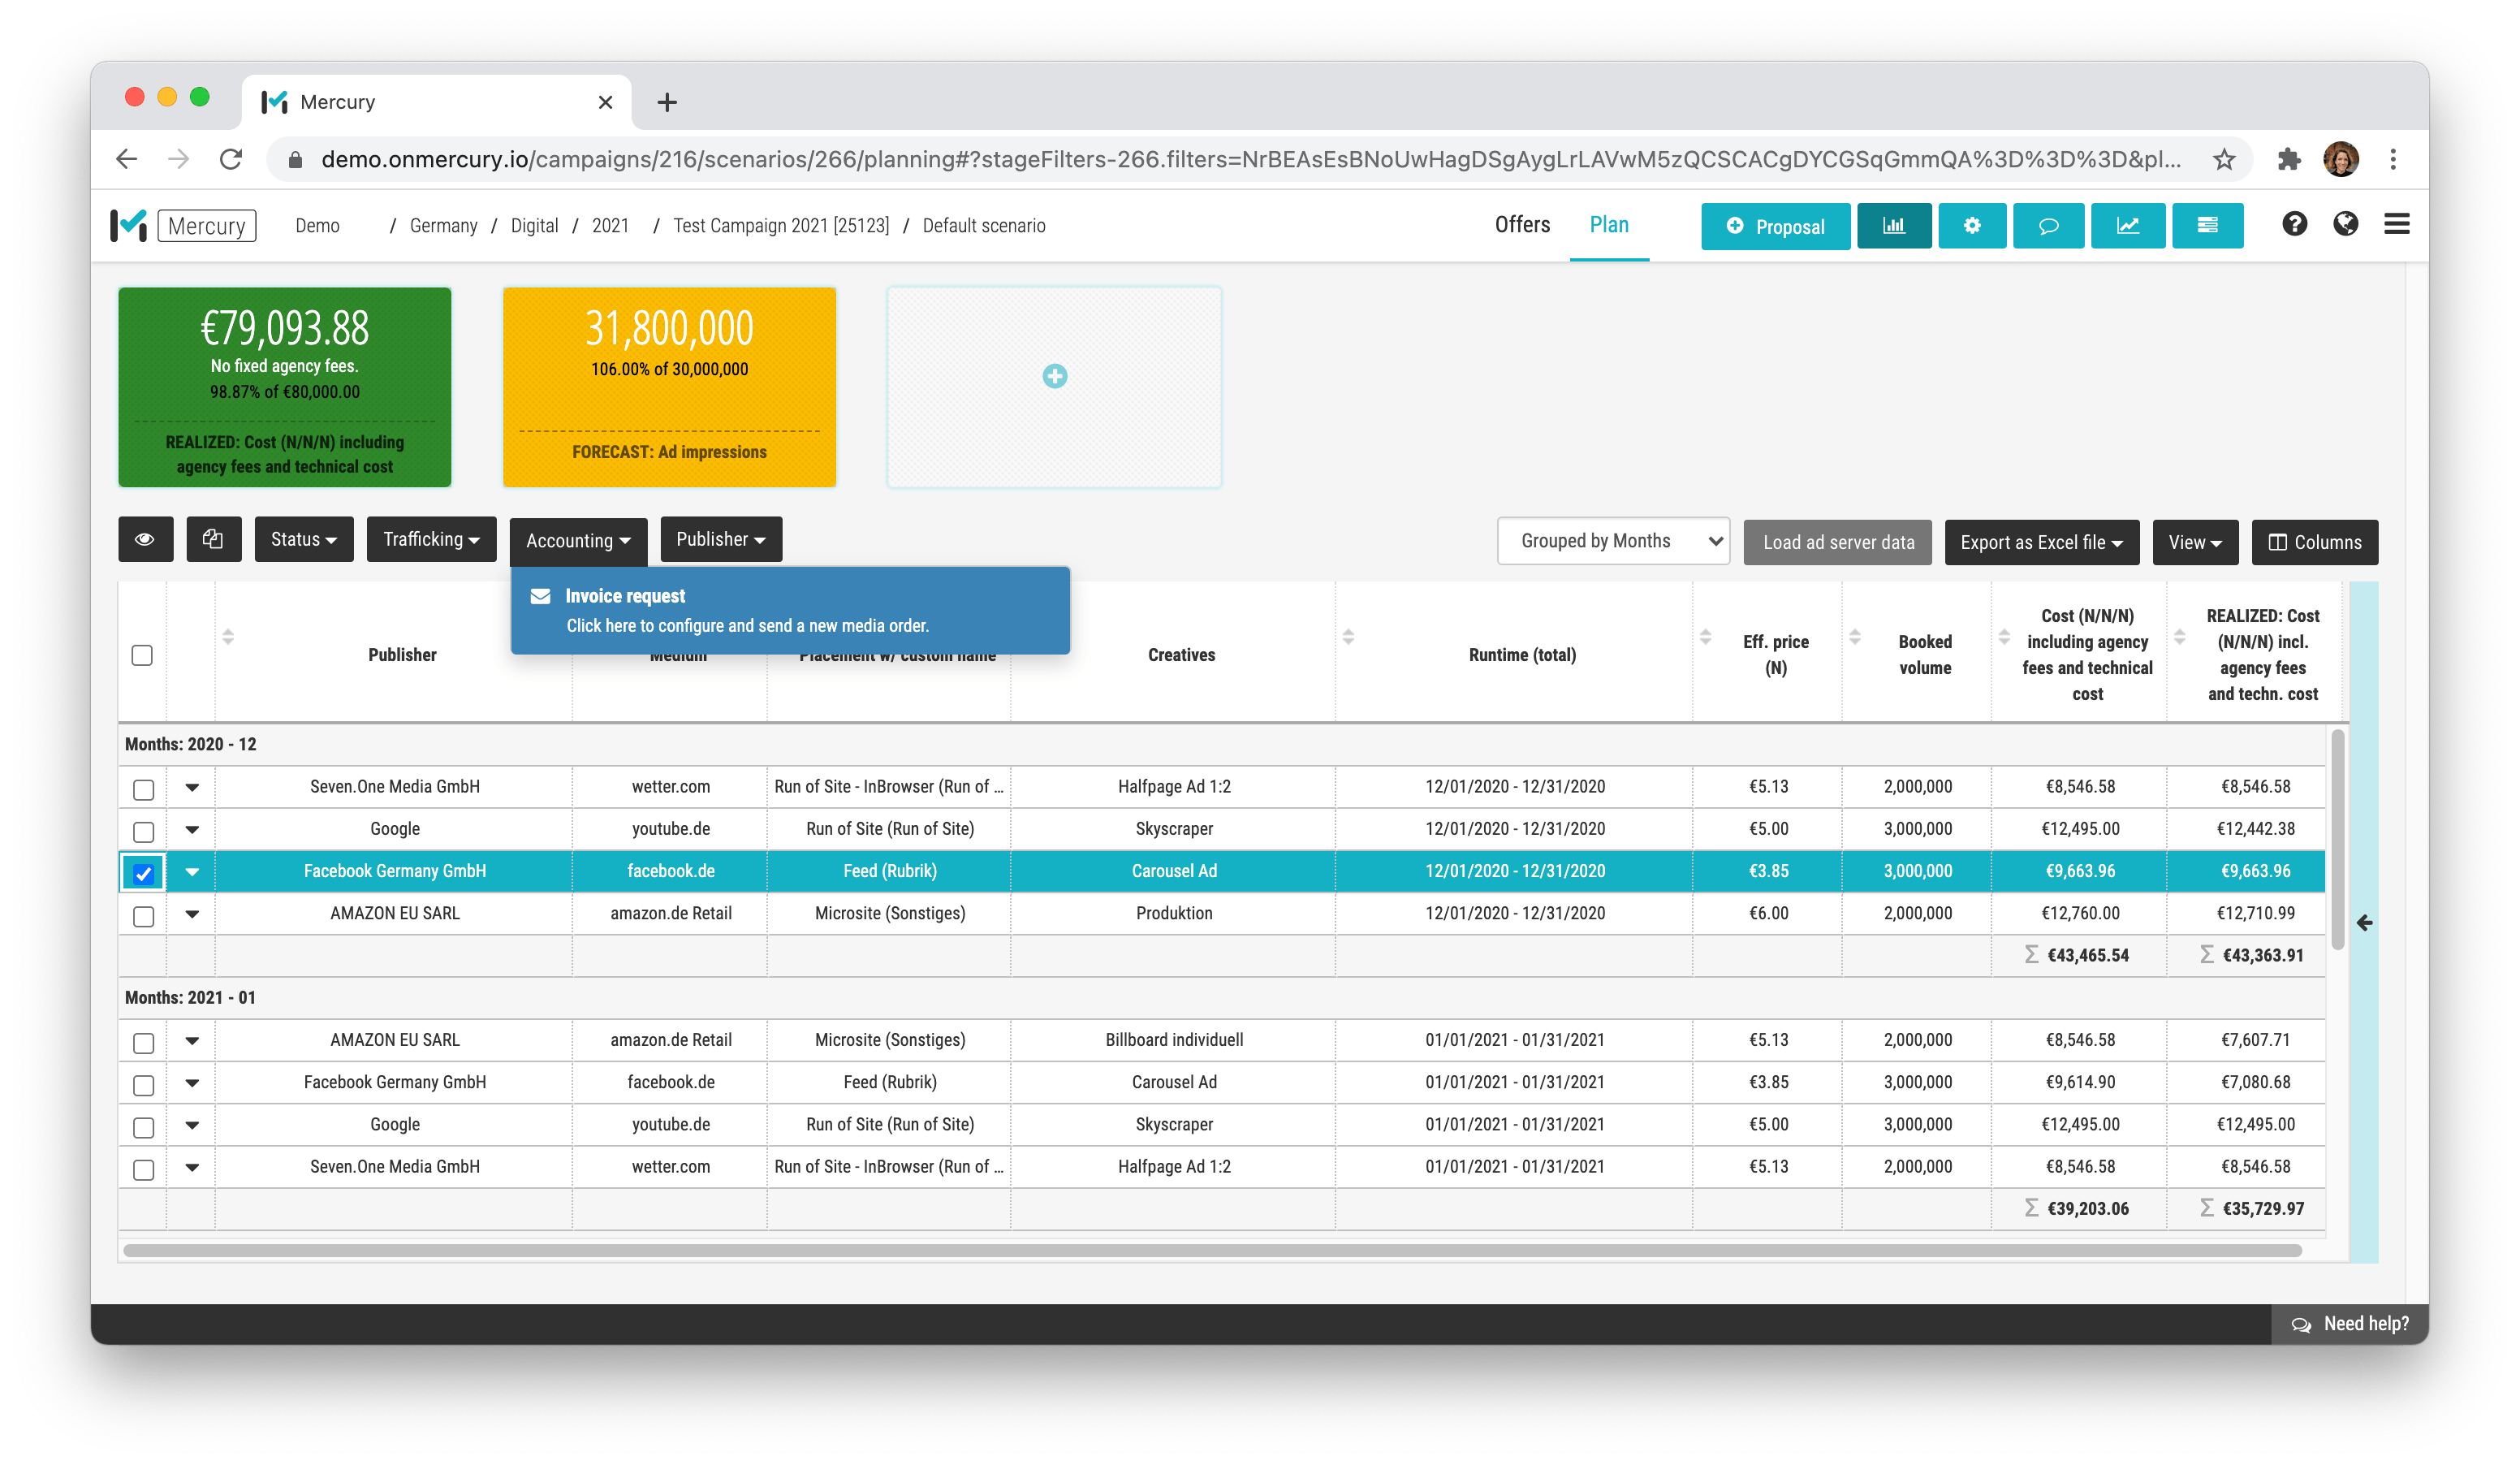Open the settings gear icon button
Image resolution: width=2520 pixels, height=1465 pixels.
(1971, 226)
